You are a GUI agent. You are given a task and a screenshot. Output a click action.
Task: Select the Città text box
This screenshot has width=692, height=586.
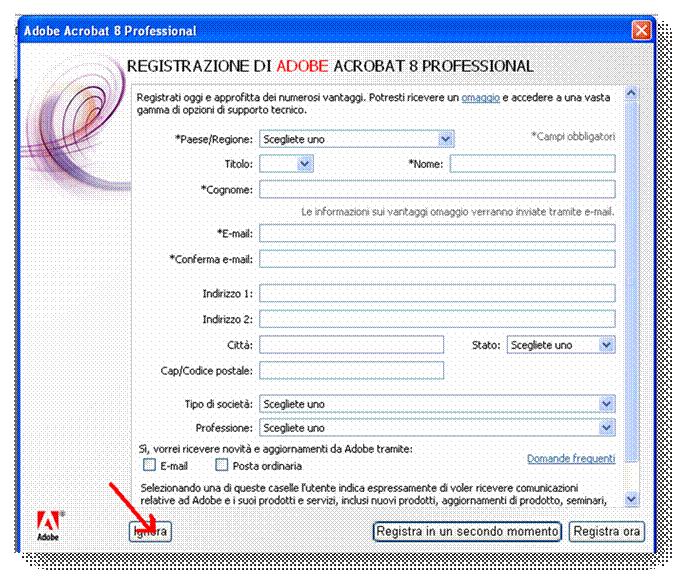point(351,345)
